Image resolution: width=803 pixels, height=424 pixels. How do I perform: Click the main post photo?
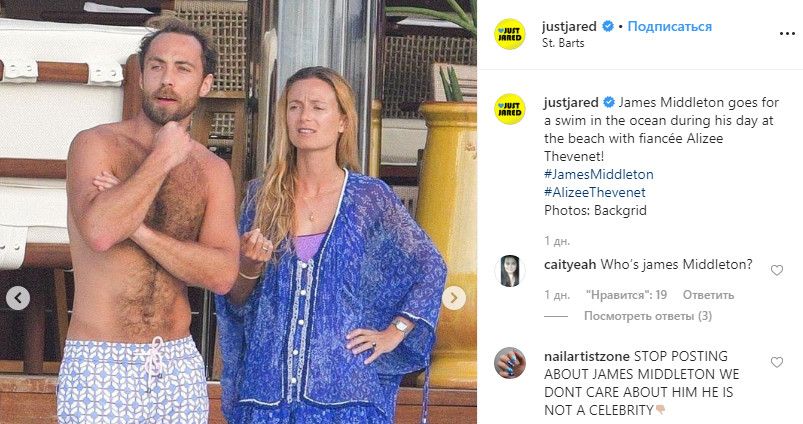[x=238, y=212]
